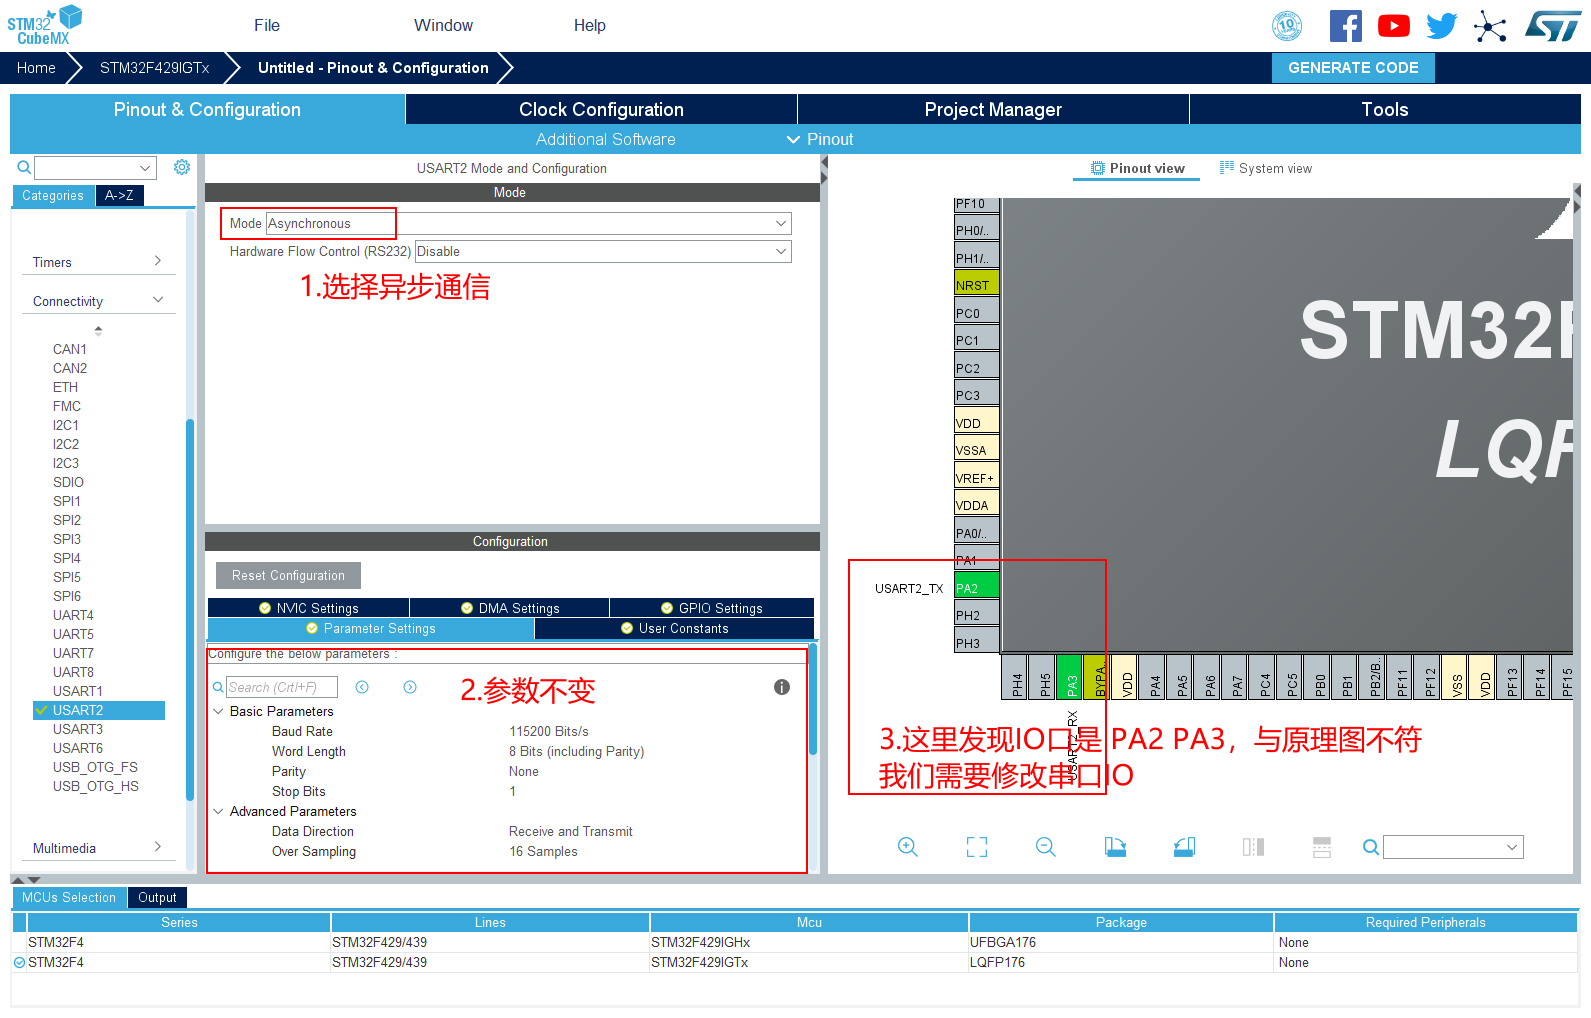This screenshot has width=1591, height=1018.
Task: Open the DMA Settings tab
Action: (x=510, y=608)
